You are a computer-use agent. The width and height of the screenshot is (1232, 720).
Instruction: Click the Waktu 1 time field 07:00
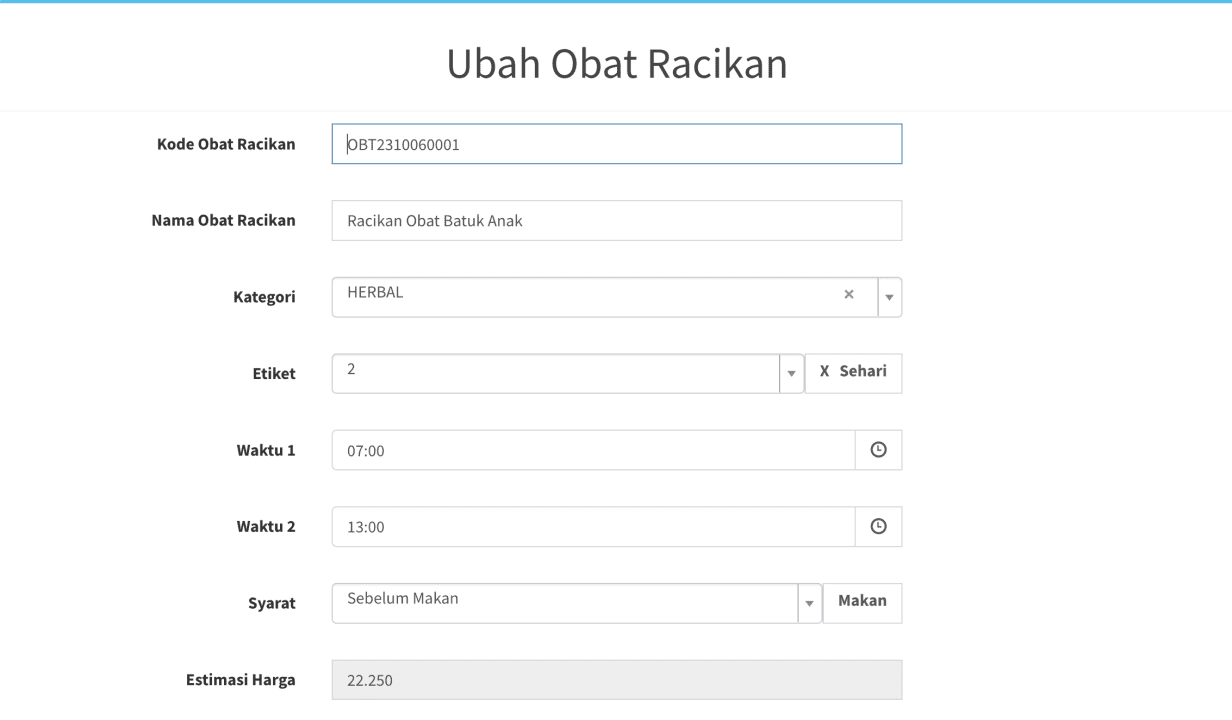594,450
